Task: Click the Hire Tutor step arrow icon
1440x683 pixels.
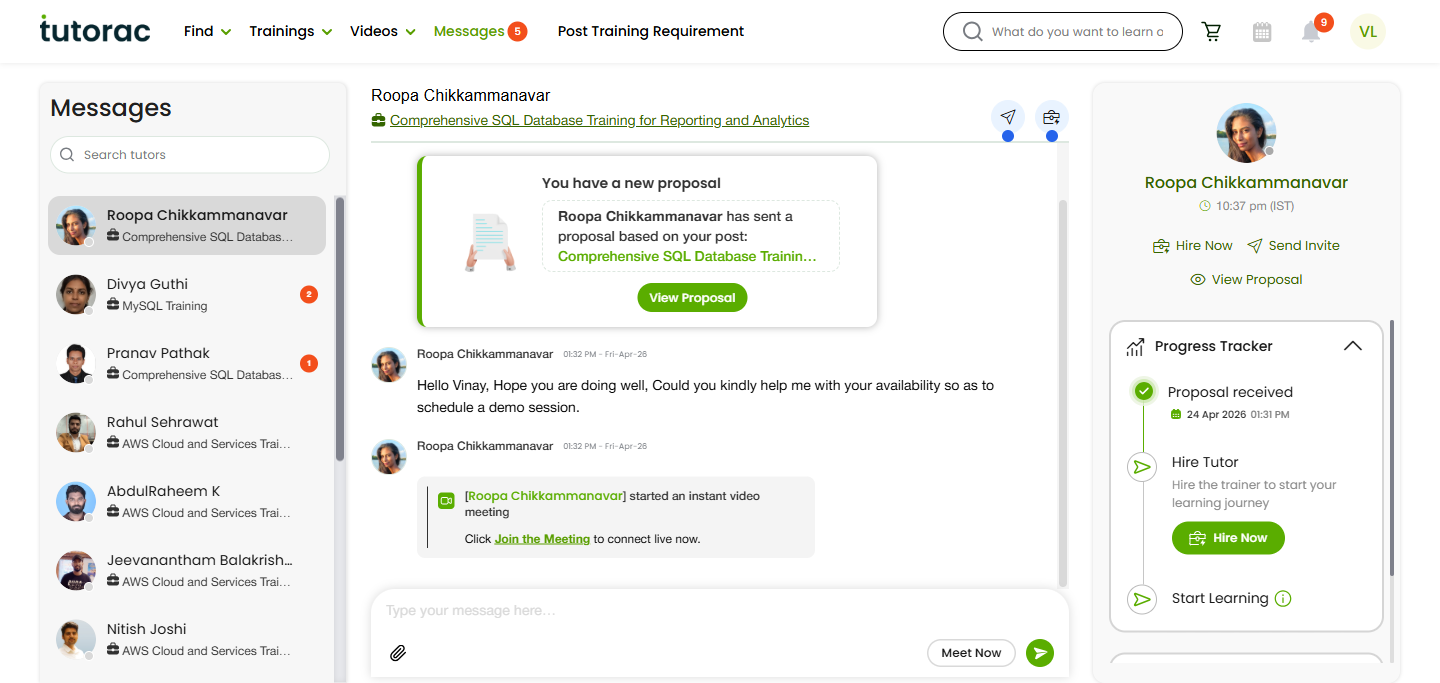Action: click(1142, 467)
